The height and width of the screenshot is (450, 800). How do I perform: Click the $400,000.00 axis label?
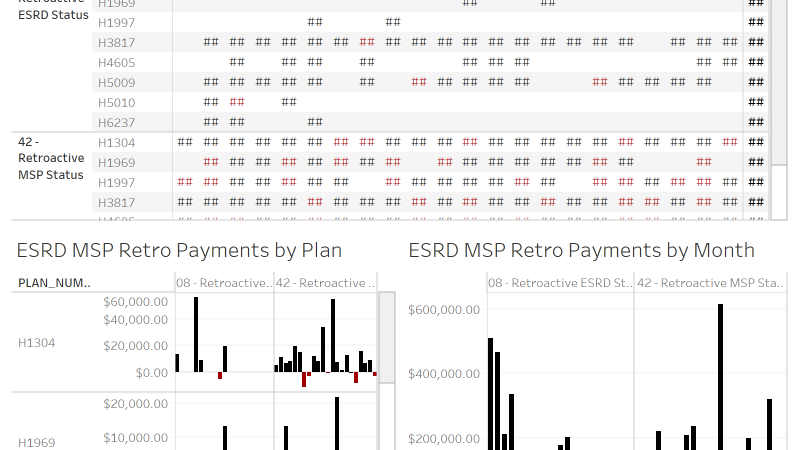coord(444,374)
